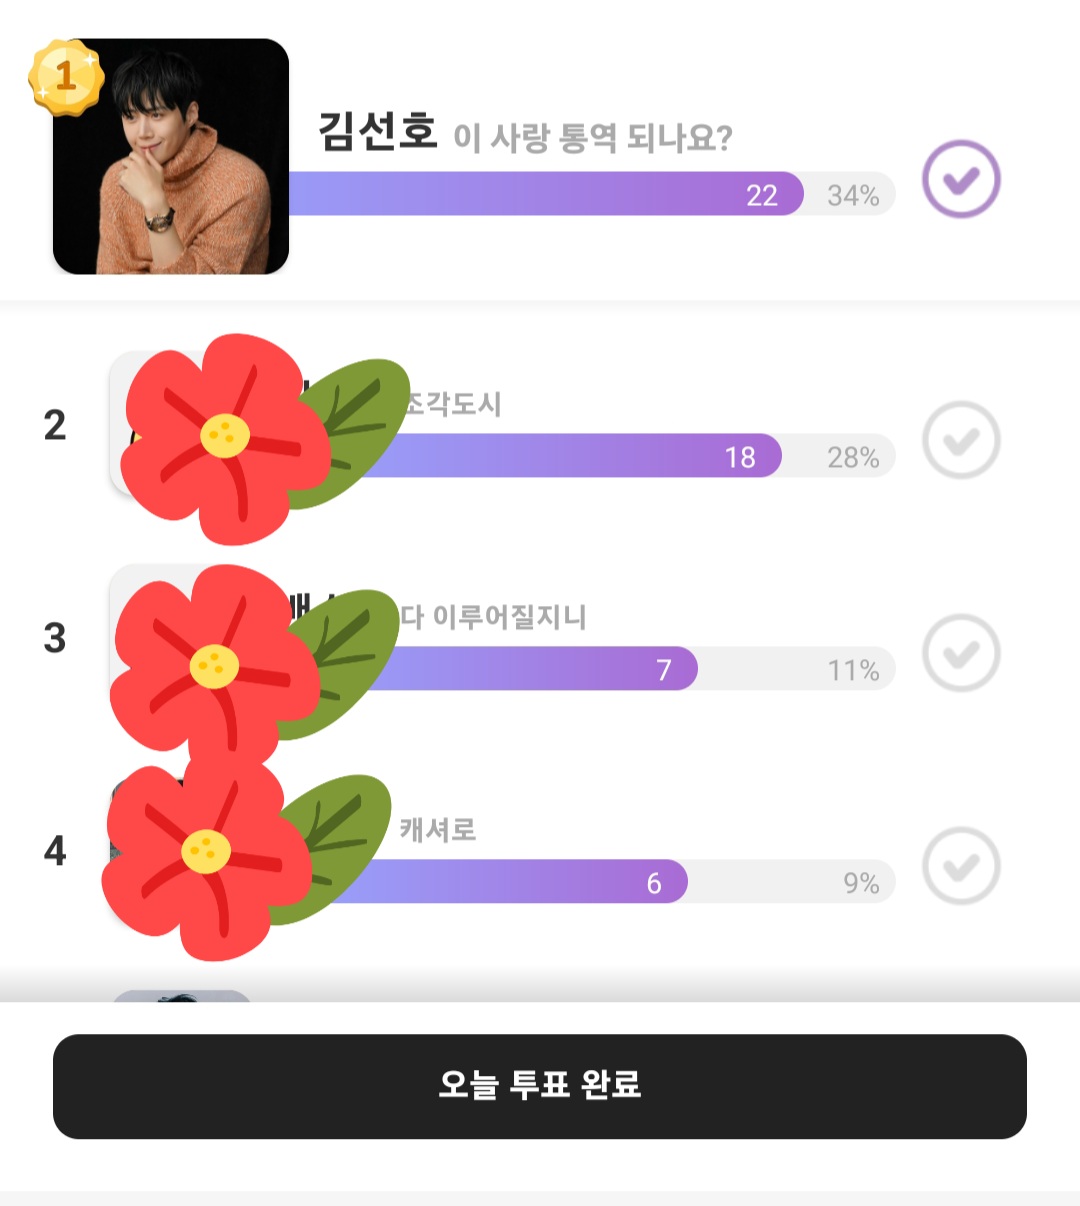The width and height of the screenshot is (1080, 1206).
Task: Open the partially visible fifth candidate thumbnail
Action: pyautogui.click(x=181, y=996)
